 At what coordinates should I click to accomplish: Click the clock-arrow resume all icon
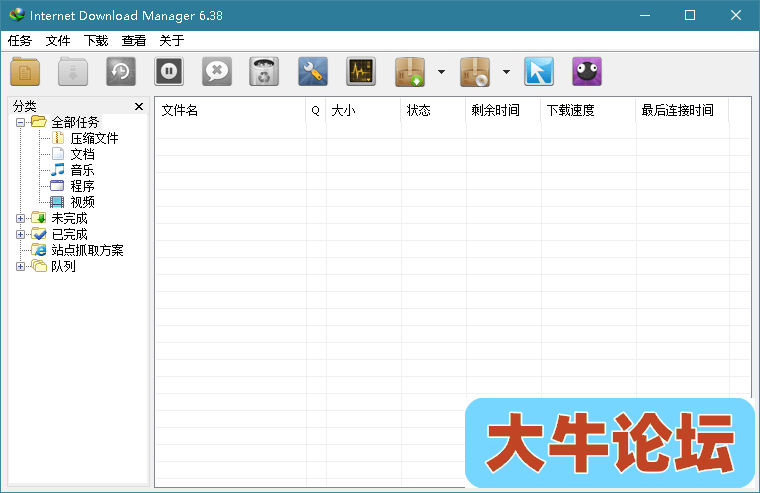121,72
